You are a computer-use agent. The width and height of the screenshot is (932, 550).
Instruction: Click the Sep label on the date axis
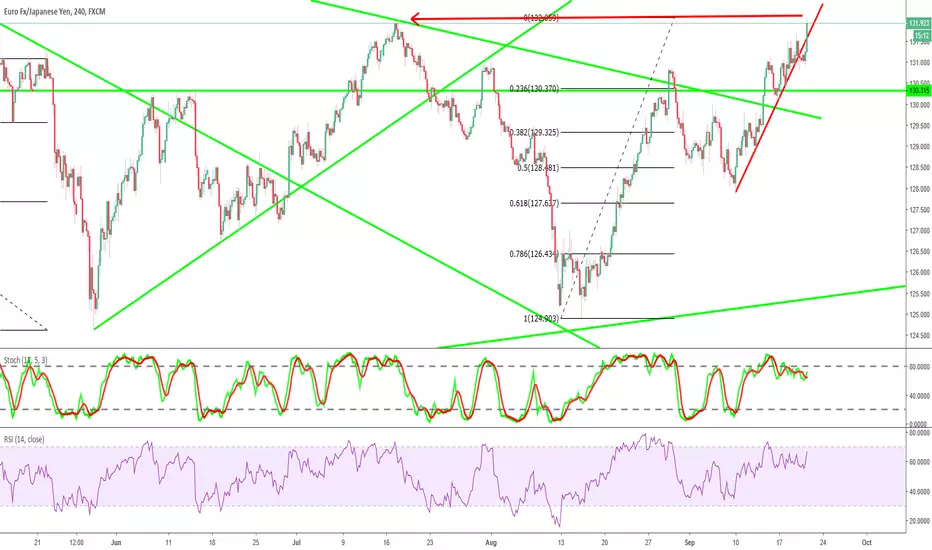coord(689,542)
